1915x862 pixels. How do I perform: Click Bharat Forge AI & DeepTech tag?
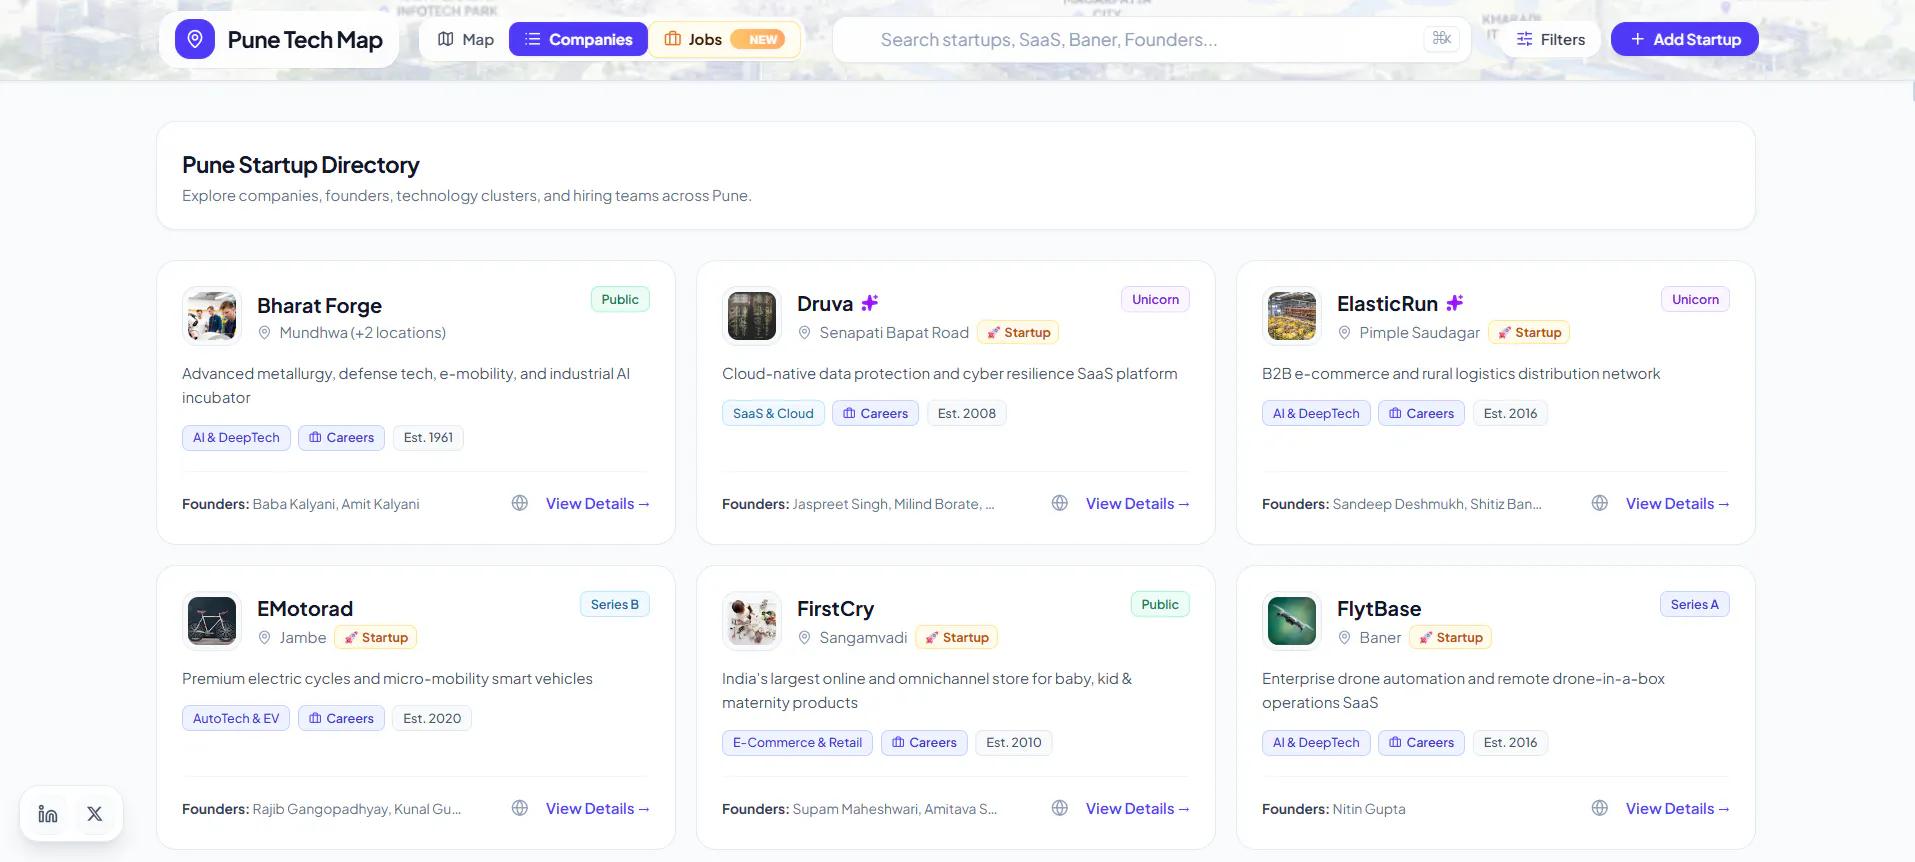pyautogui.click(x=236, y=437)
